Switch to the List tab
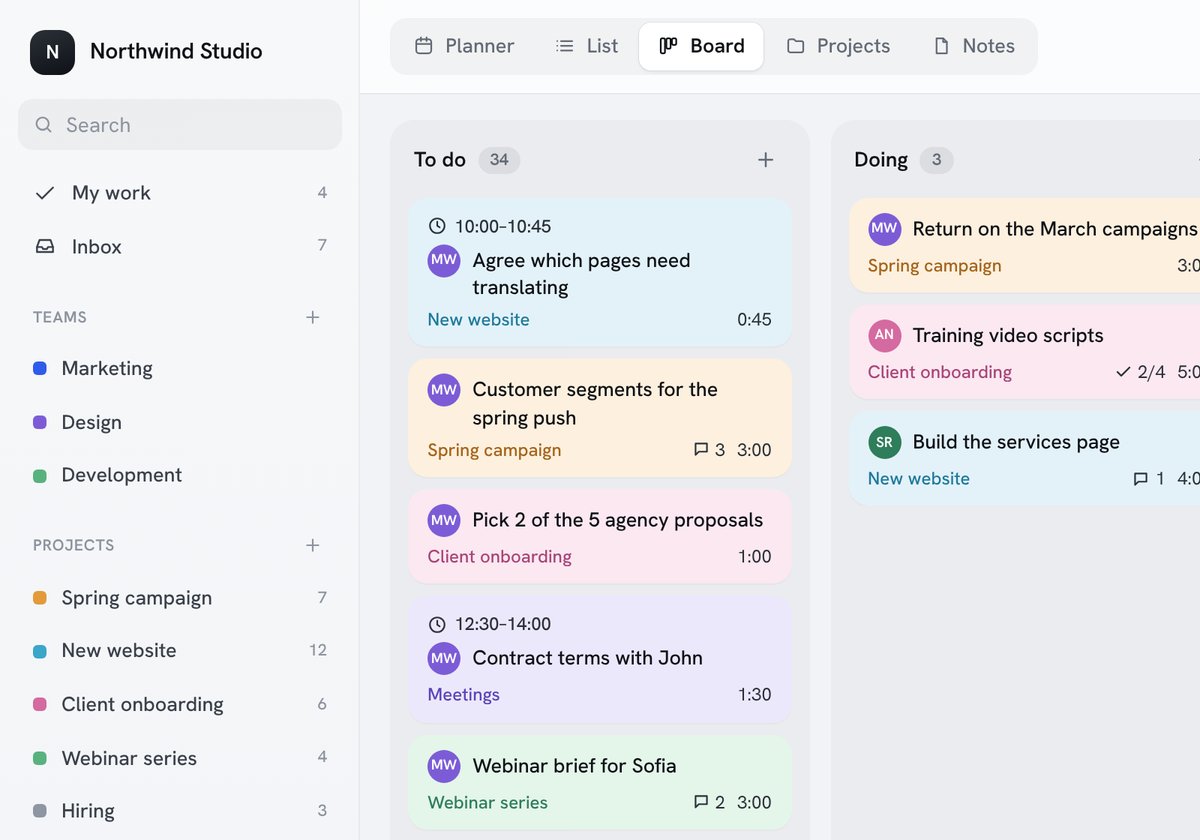Screen dimensions: 1200x840 point(587,46)
